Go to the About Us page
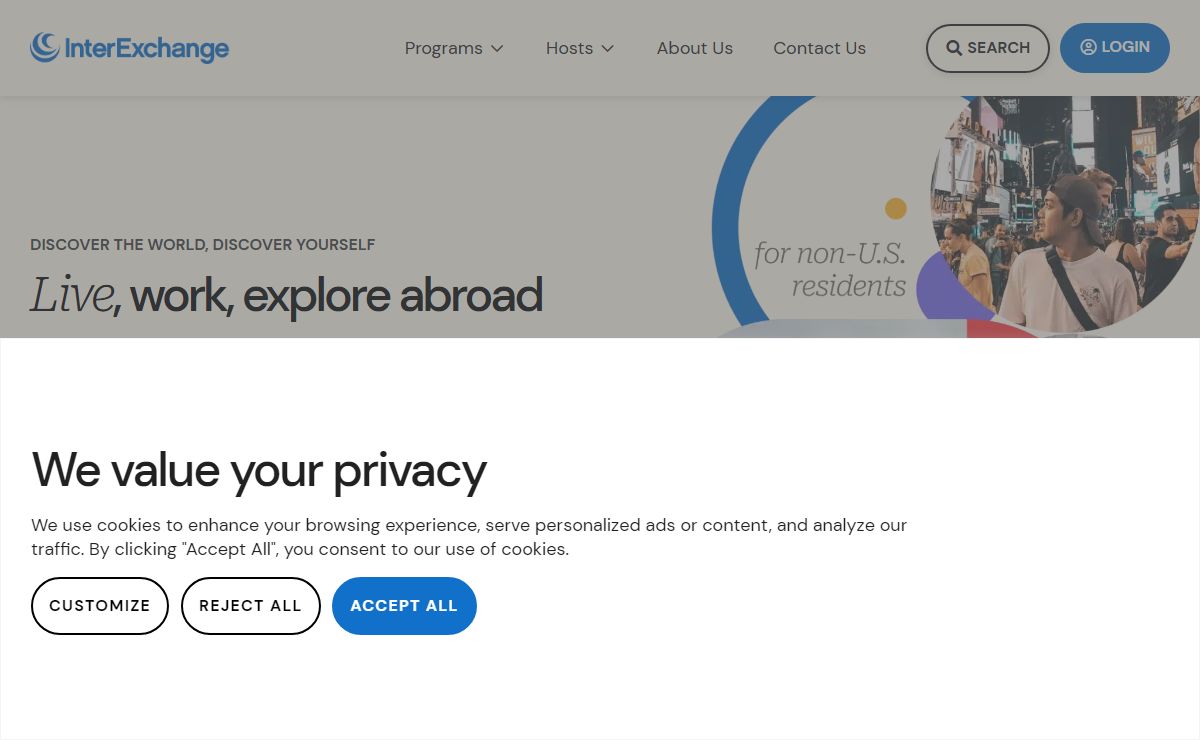This screenshot has height=740, width=1200. (x=695, y=48)
